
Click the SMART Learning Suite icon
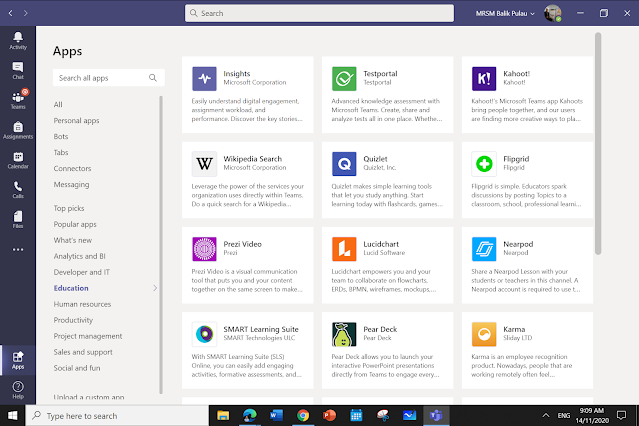[x=204, y=334]
